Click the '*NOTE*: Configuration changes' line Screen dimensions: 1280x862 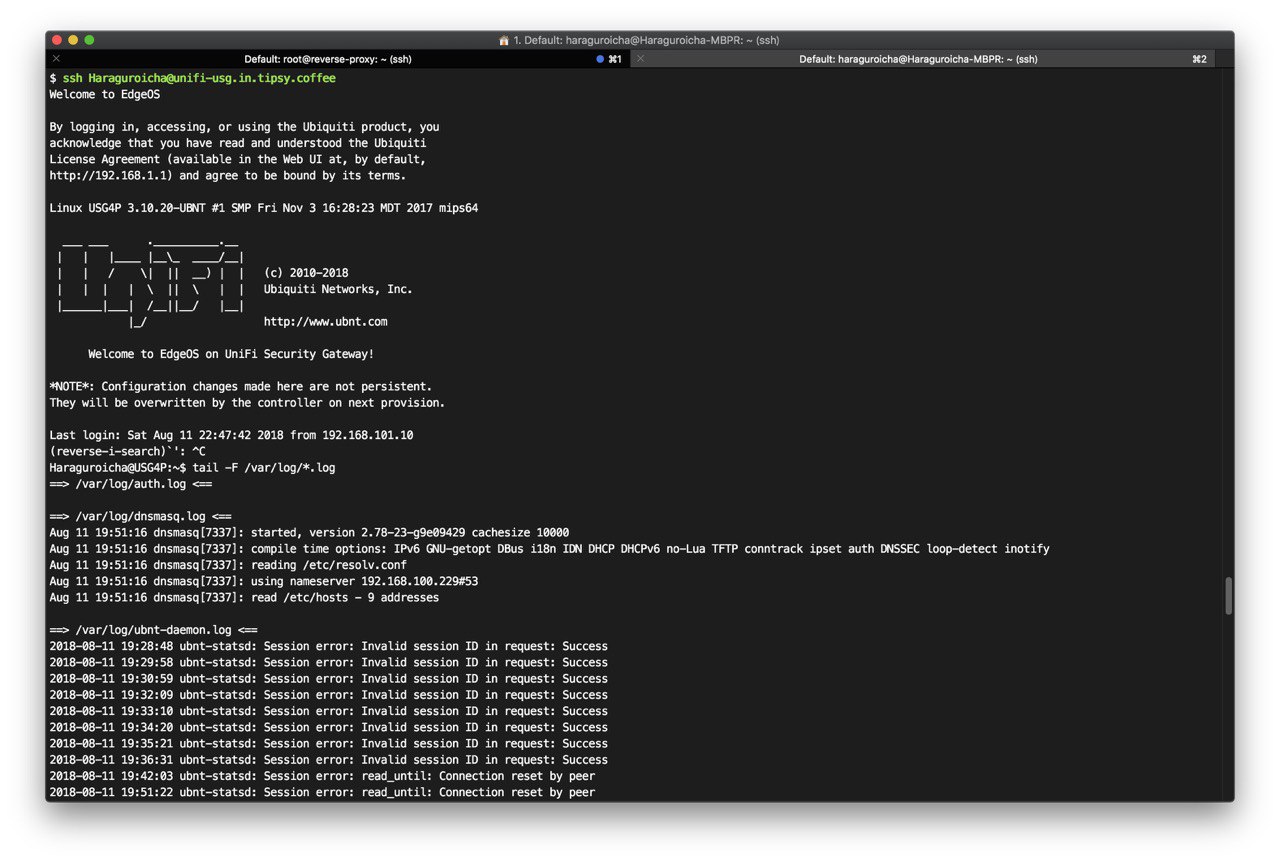click(241, 386)
